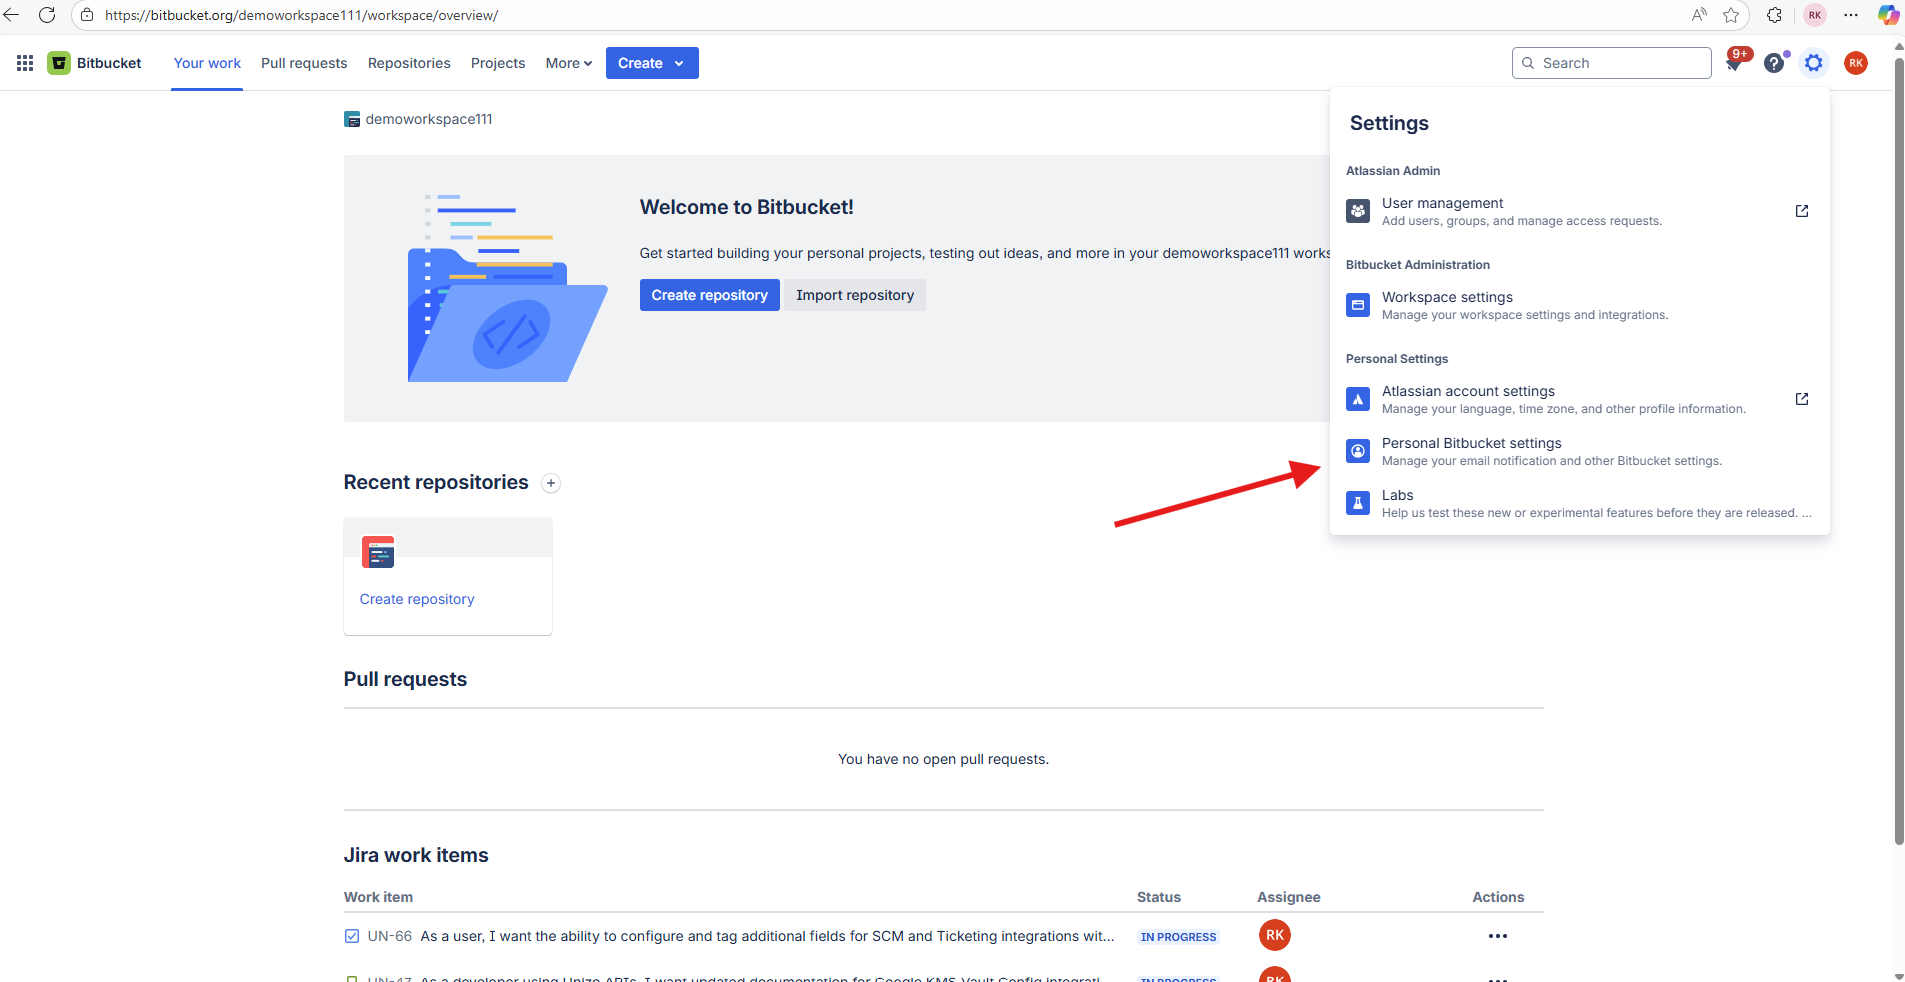Click inside the Search field
The width and height of the screenshot is (1905, 982).
tap(1611, 62)
